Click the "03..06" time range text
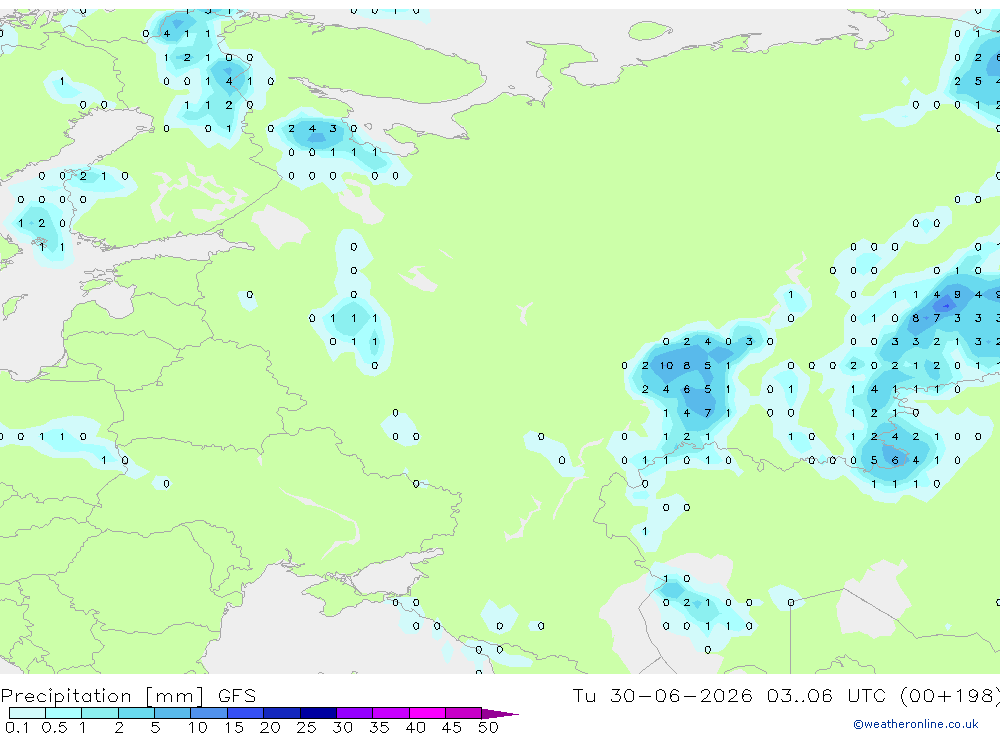1000x733 pixels. coord(800,695)
